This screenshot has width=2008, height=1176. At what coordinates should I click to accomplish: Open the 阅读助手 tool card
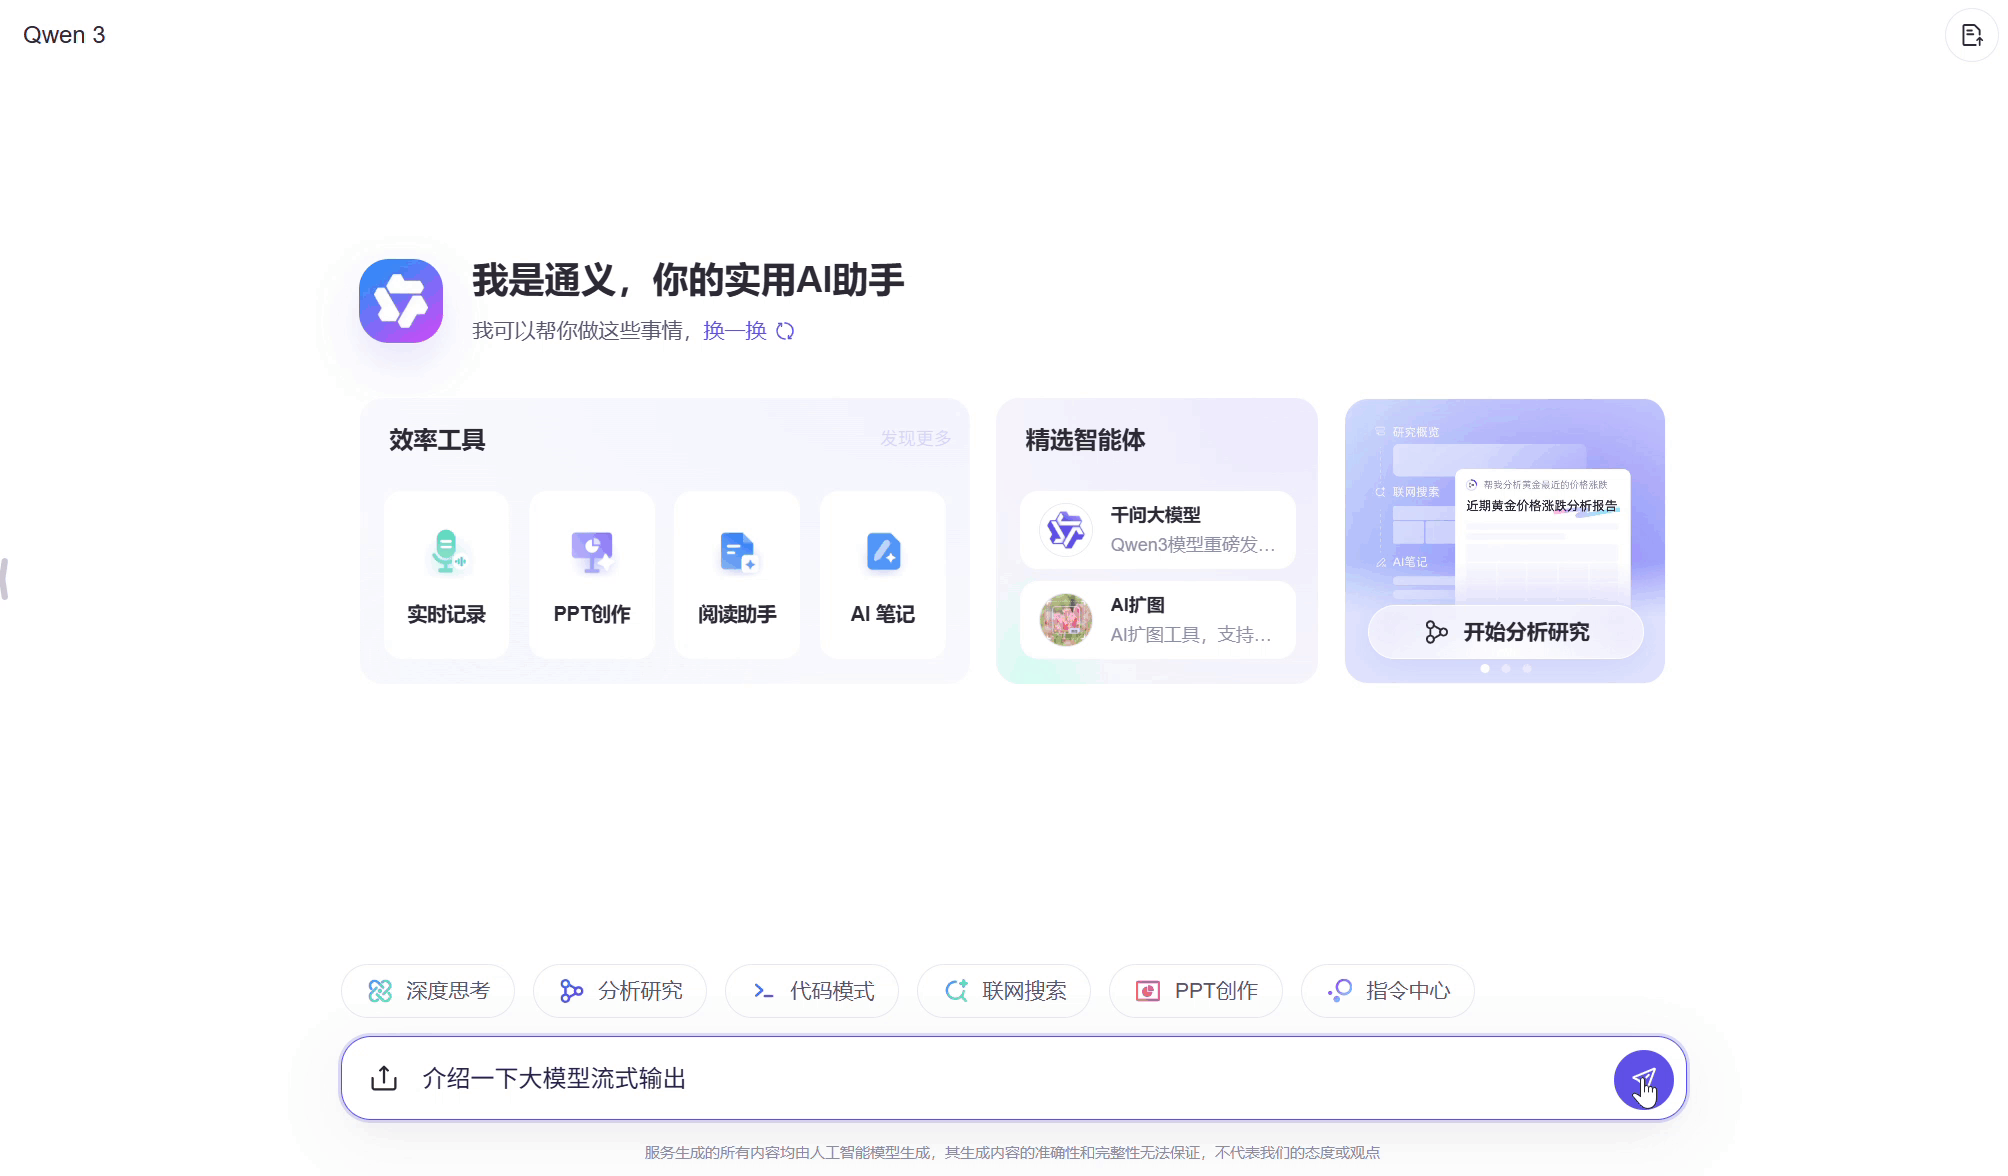[x=737, y=574]
